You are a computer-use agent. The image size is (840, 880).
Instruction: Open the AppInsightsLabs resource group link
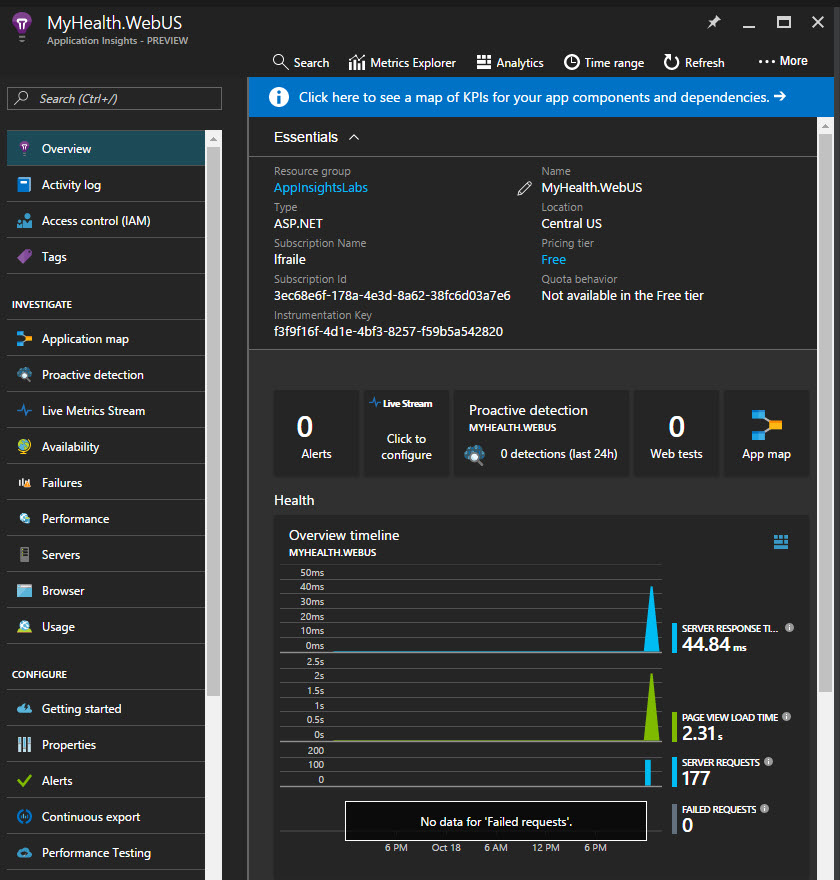(321, 187)
